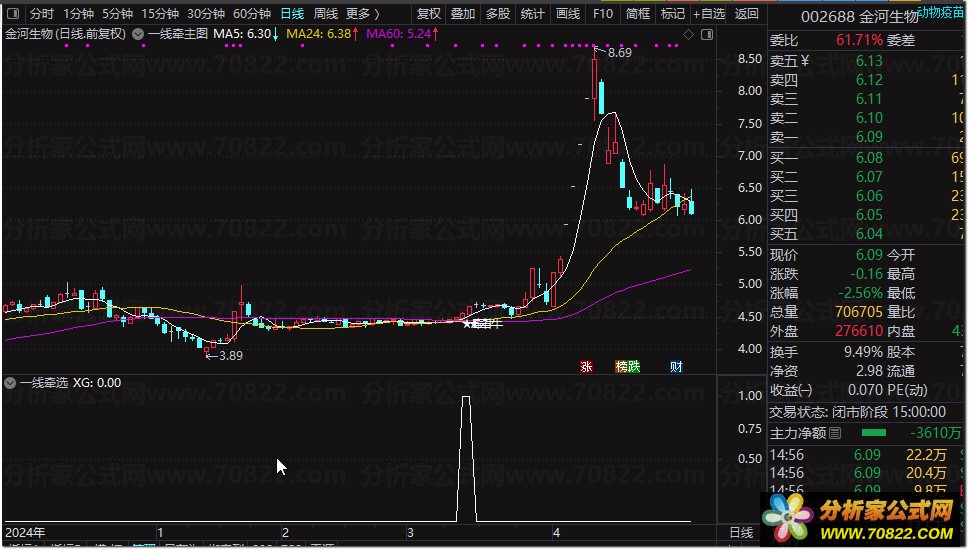
Task: Select the 买三 6.06 order row
Action: point(866,197)
